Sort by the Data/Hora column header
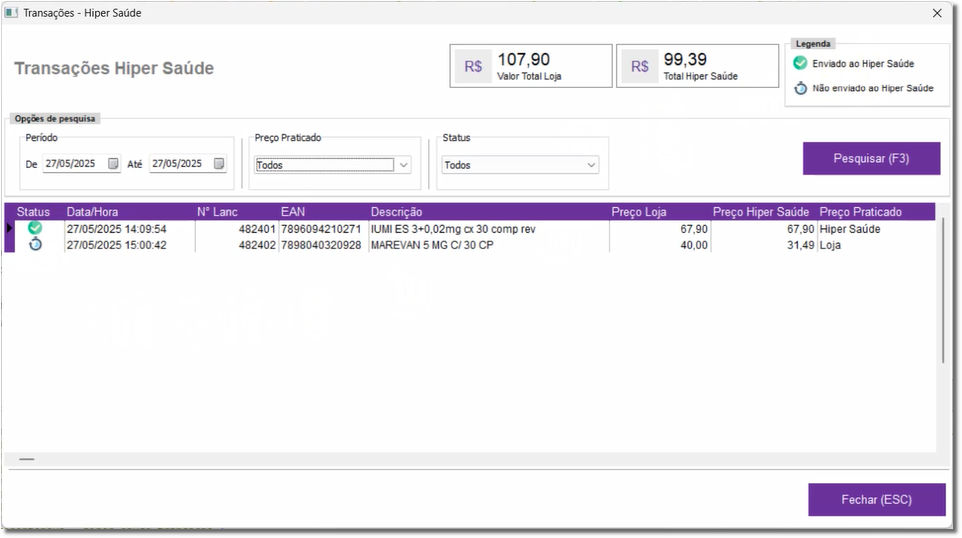 coord(92,212)
